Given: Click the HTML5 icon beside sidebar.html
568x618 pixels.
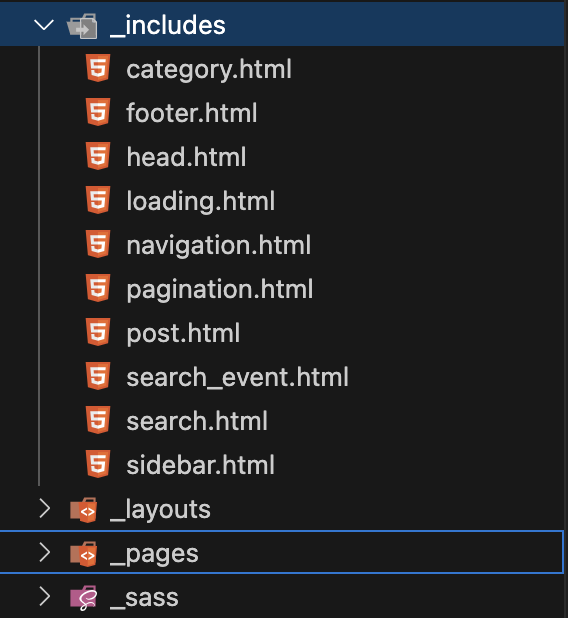Looking at the screenshot, I should [x=98, y=464].
